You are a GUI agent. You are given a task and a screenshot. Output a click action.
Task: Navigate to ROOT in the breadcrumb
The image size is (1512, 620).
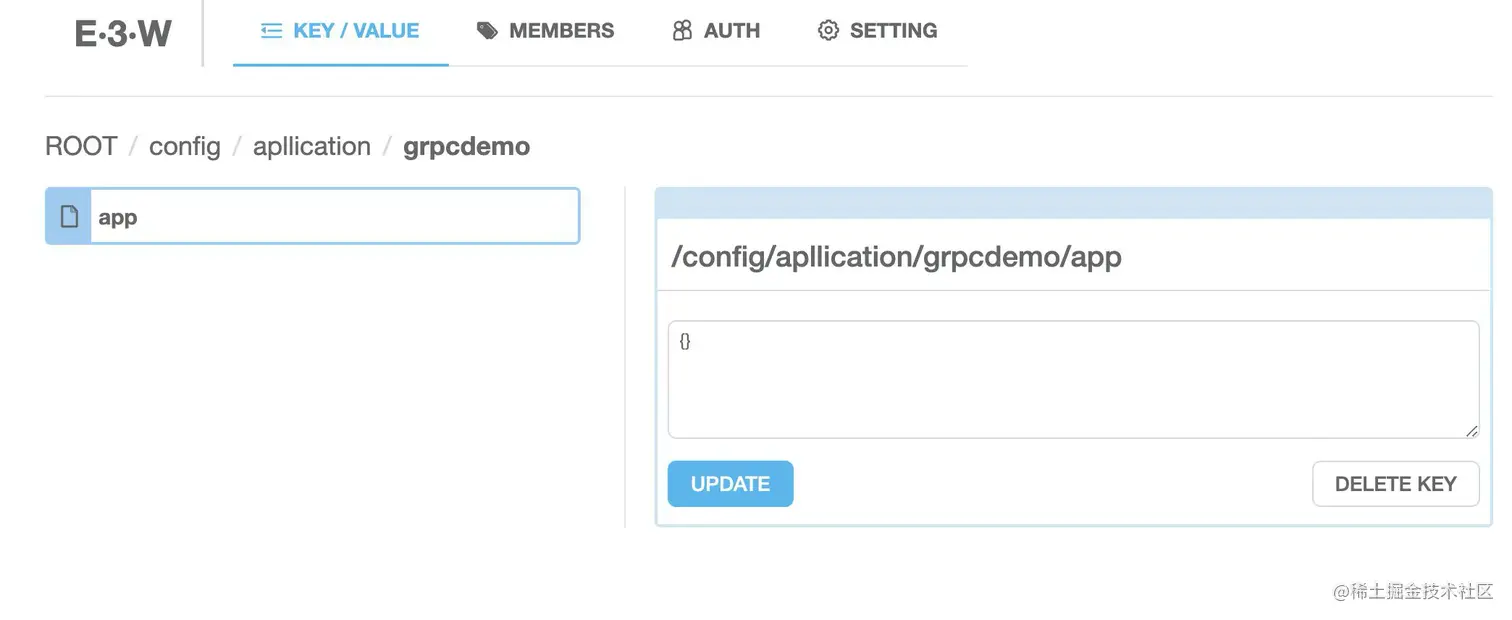coord(81,146)
